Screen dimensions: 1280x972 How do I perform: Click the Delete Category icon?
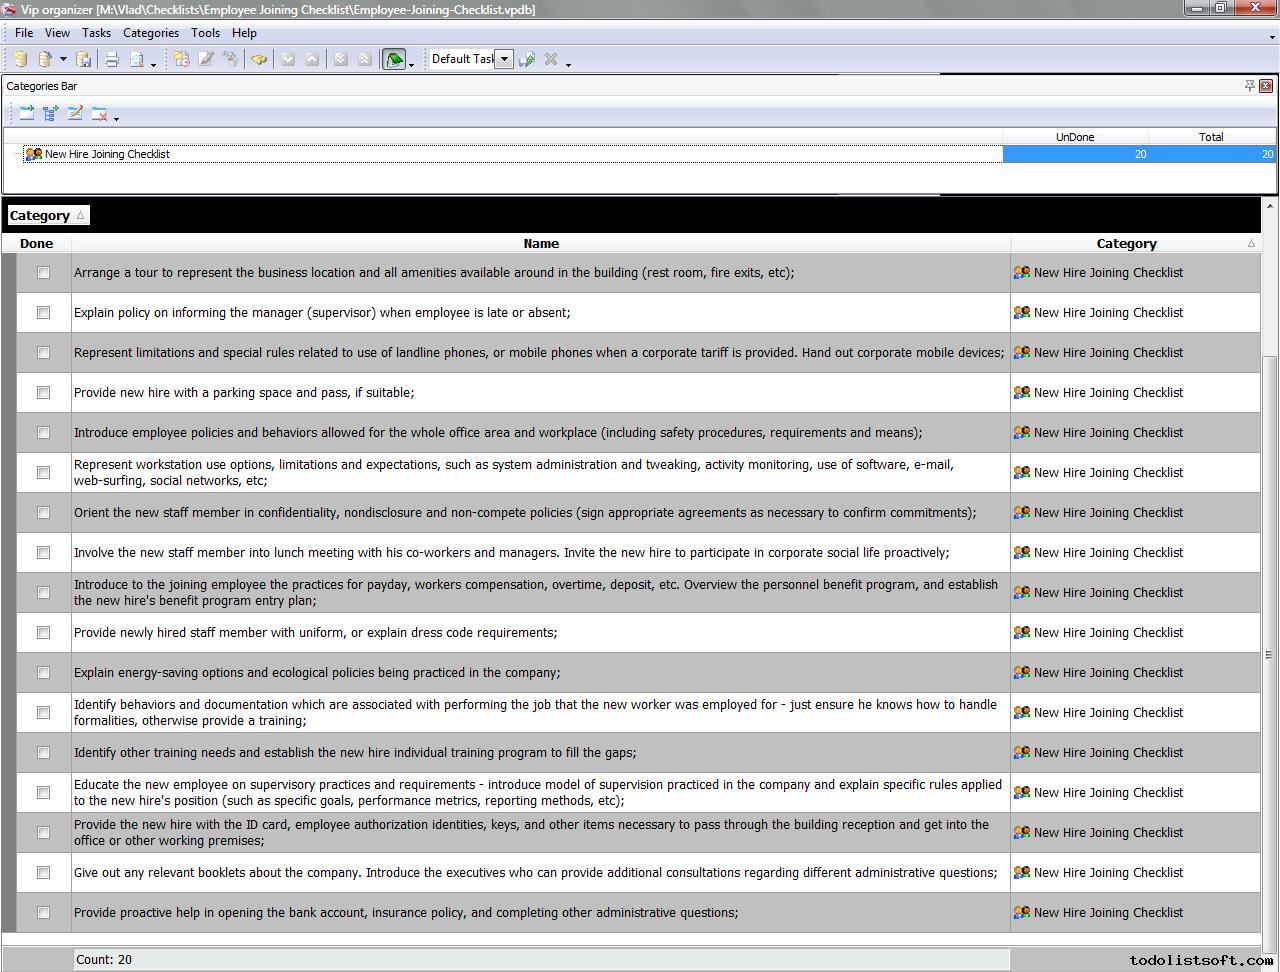click(99, 114)
